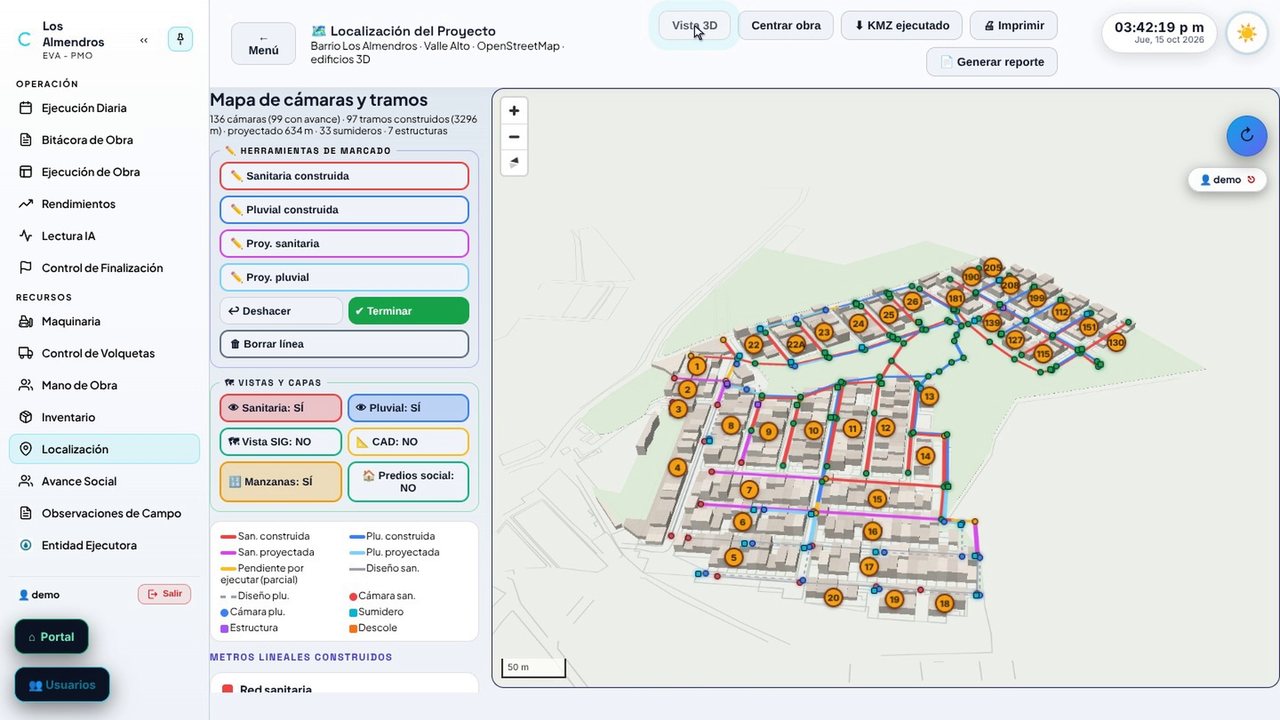1280x720 pixels.
Task: Open Control de Volquetas
Action: click(104, 353)
